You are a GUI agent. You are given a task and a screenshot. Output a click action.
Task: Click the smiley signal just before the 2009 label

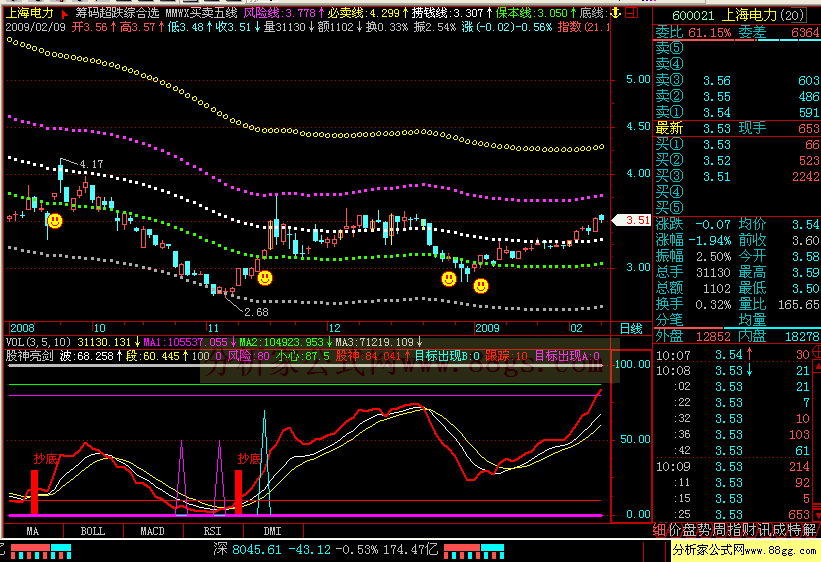481,285
